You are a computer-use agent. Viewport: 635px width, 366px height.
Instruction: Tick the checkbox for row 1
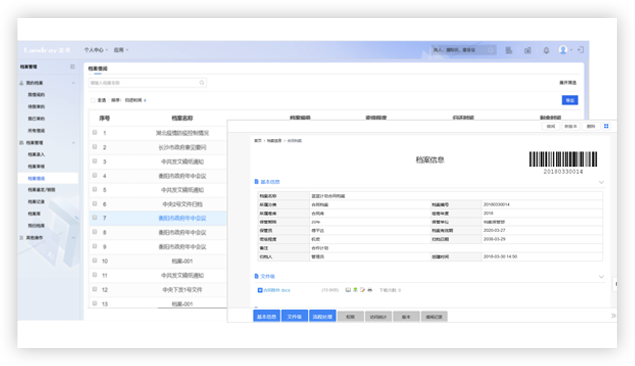pyautogui.click(x=95, y=132)
